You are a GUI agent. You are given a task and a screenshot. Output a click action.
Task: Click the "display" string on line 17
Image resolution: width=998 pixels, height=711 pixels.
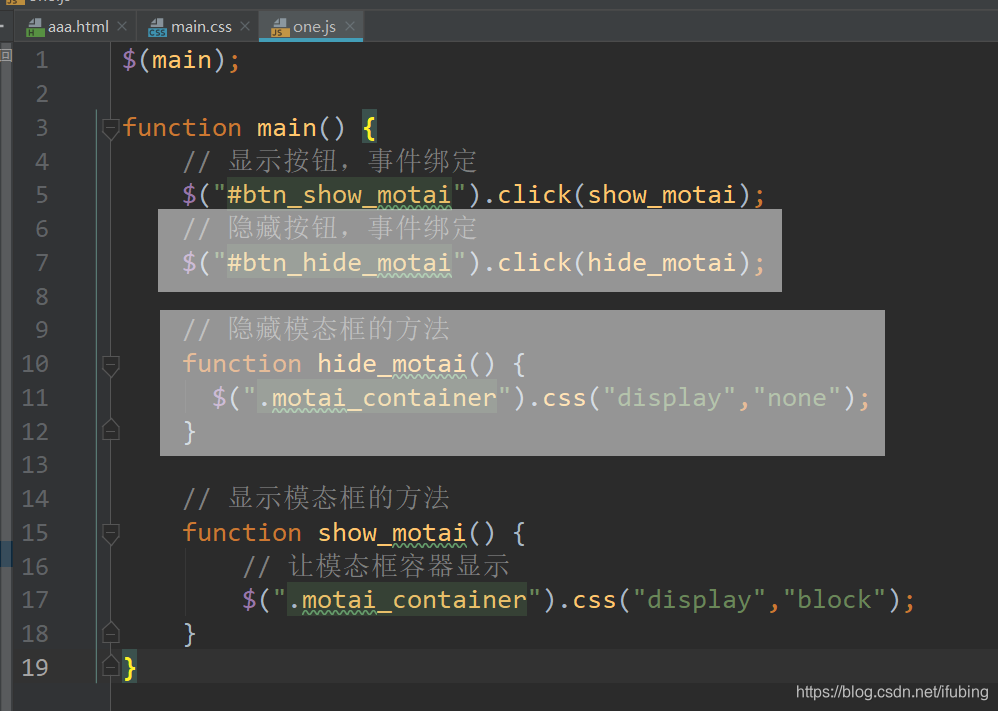click(699, 600)
